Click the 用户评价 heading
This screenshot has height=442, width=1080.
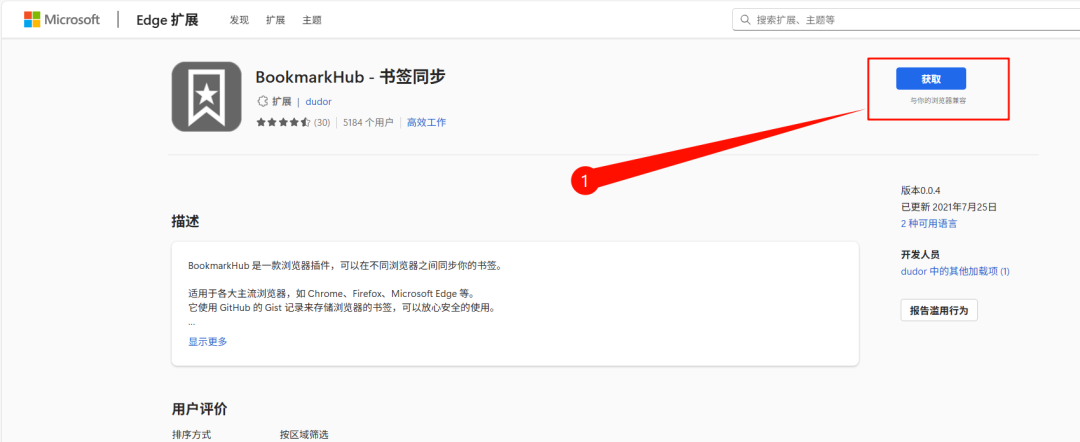[200, 409]
